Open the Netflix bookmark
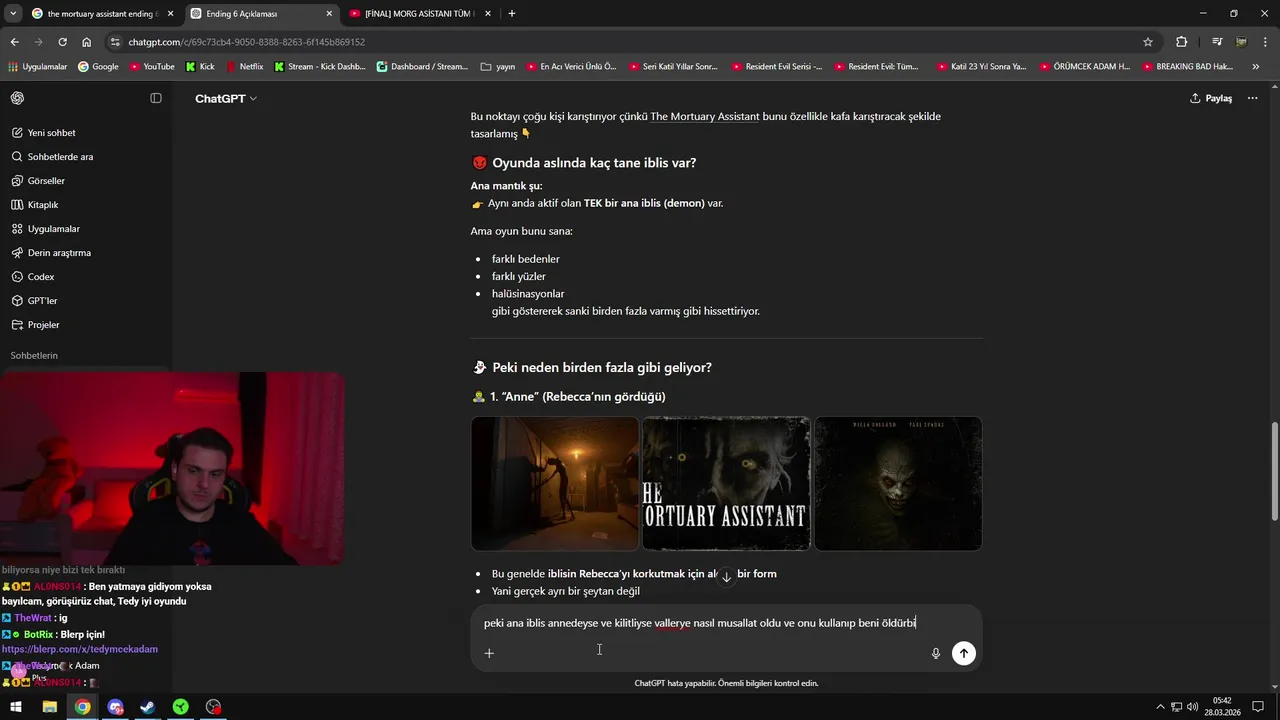 (x=245, y=67)
